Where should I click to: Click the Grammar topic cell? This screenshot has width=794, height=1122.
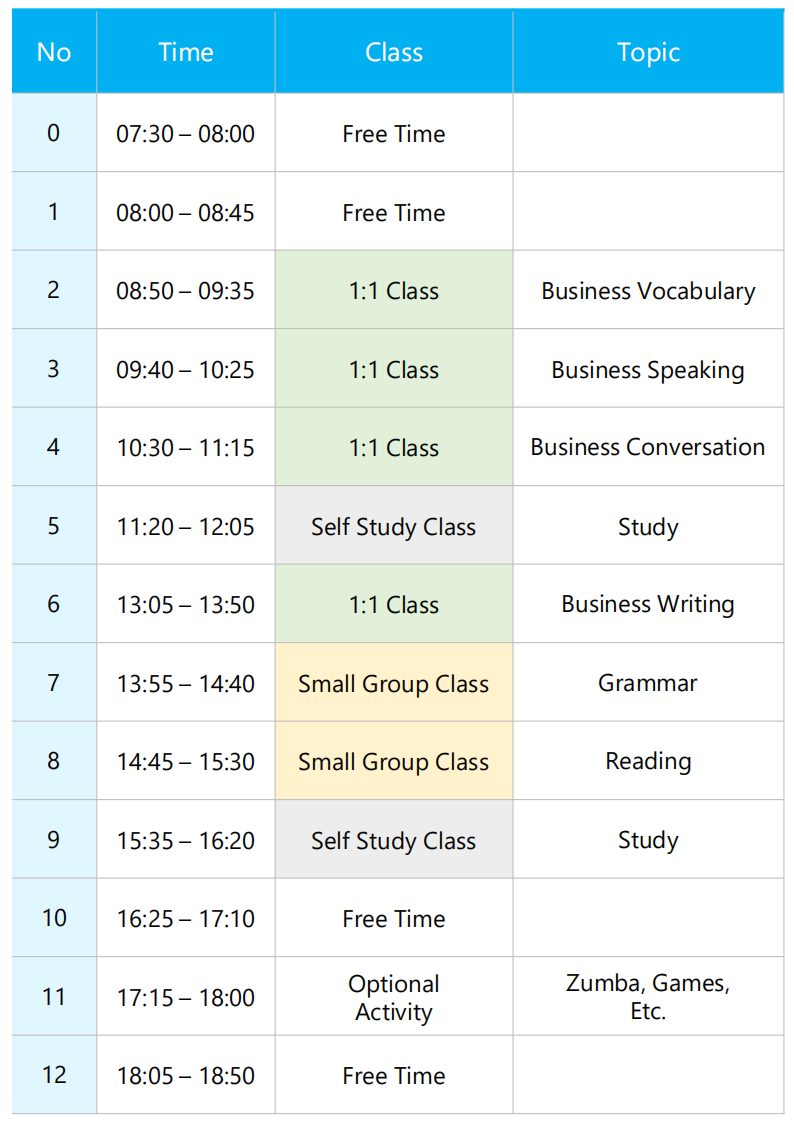pos(648,683)
